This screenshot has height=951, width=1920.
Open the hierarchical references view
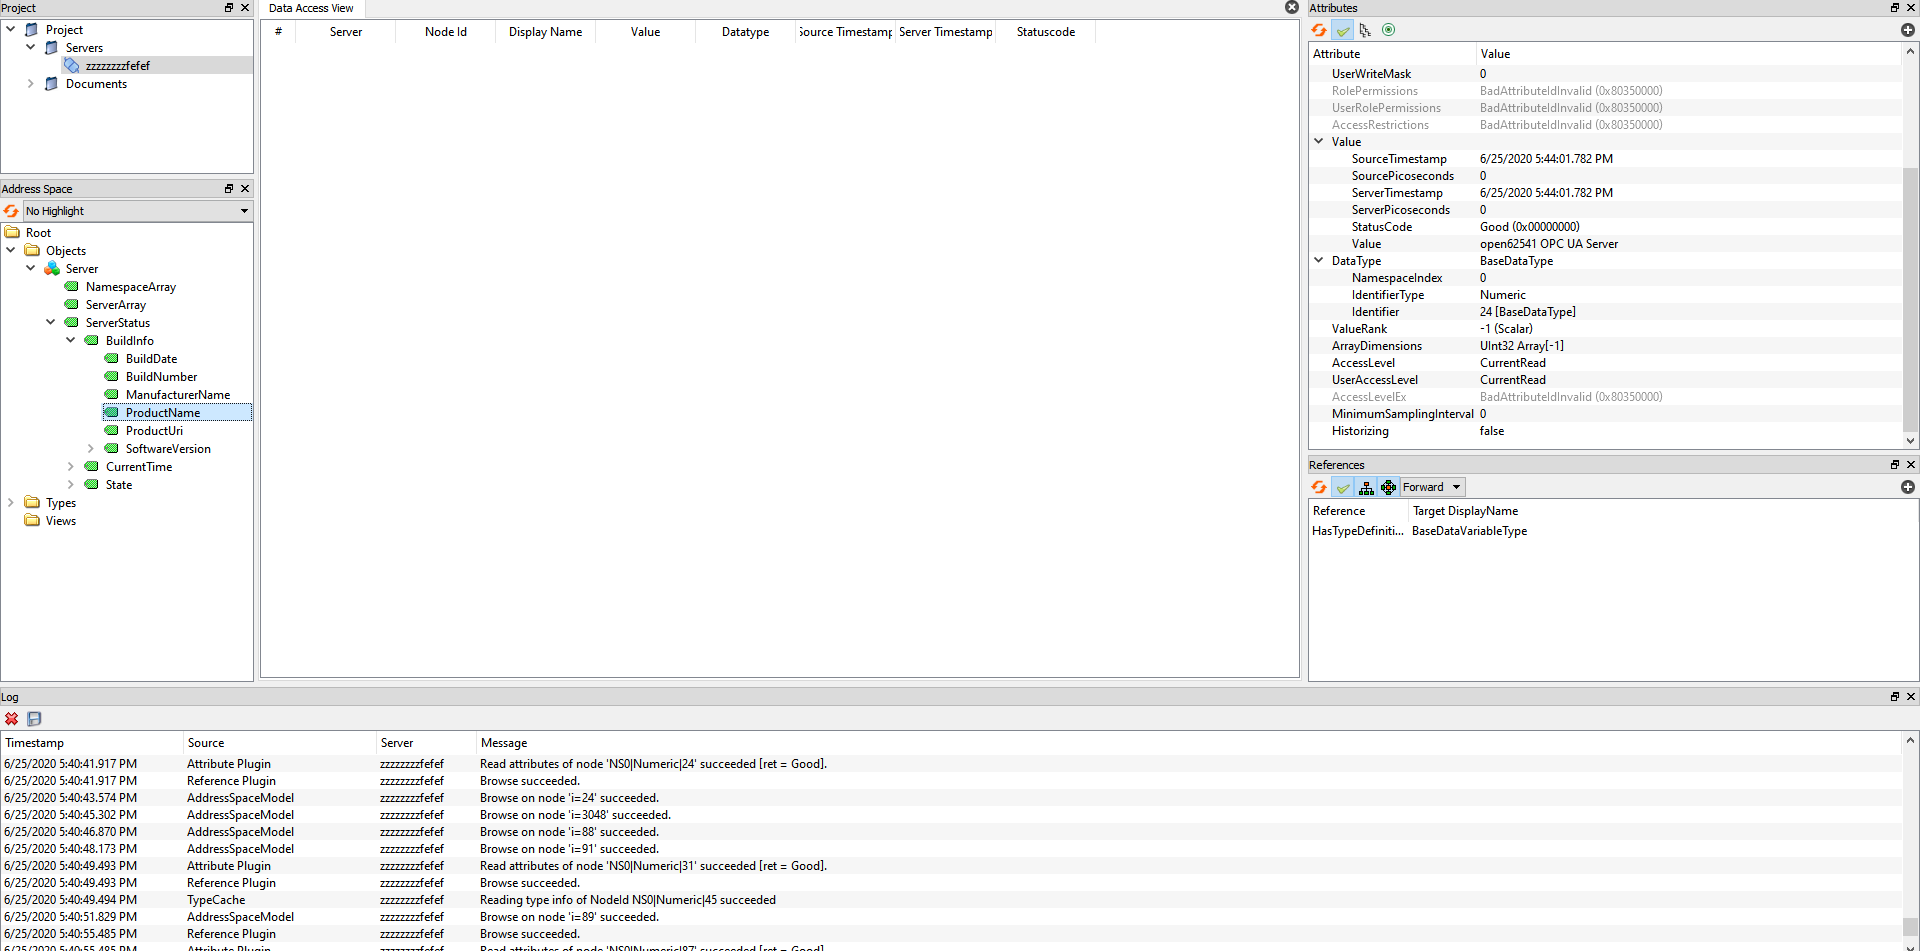pyautogui.click(x=1366, y=487)
